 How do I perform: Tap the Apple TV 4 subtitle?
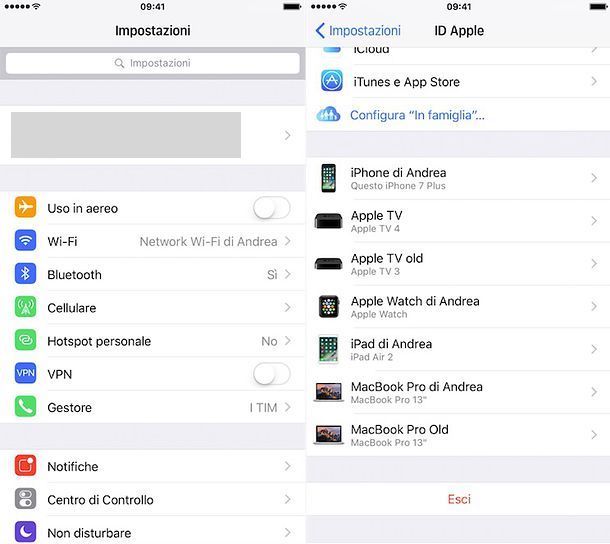point(375,229)
